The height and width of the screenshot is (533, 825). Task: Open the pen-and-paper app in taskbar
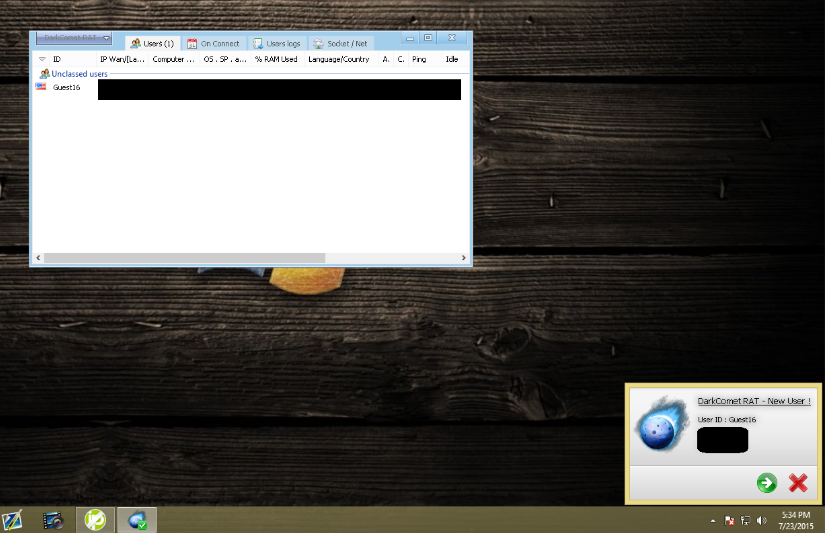pos(12,520)
